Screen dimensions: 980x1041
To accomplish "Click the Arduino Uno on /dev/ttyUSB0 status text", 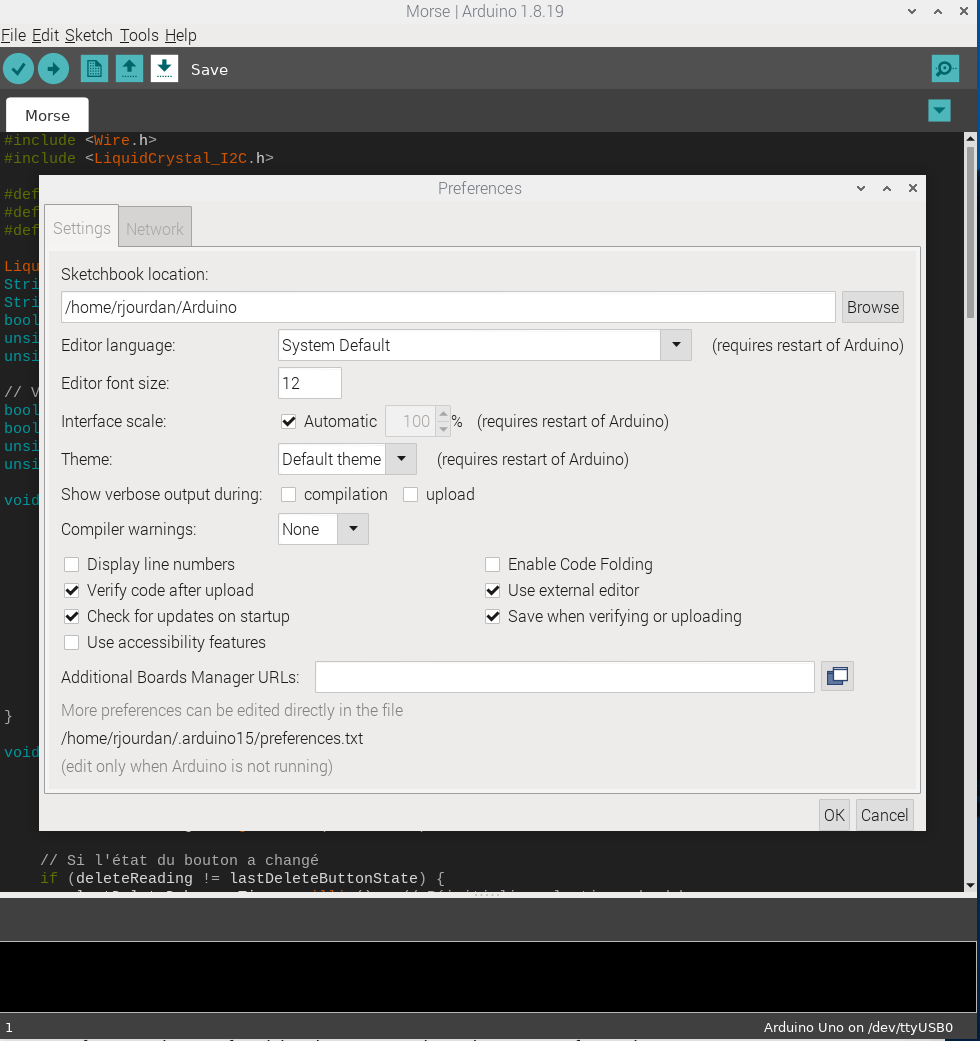I will [x=858, y=1027].
